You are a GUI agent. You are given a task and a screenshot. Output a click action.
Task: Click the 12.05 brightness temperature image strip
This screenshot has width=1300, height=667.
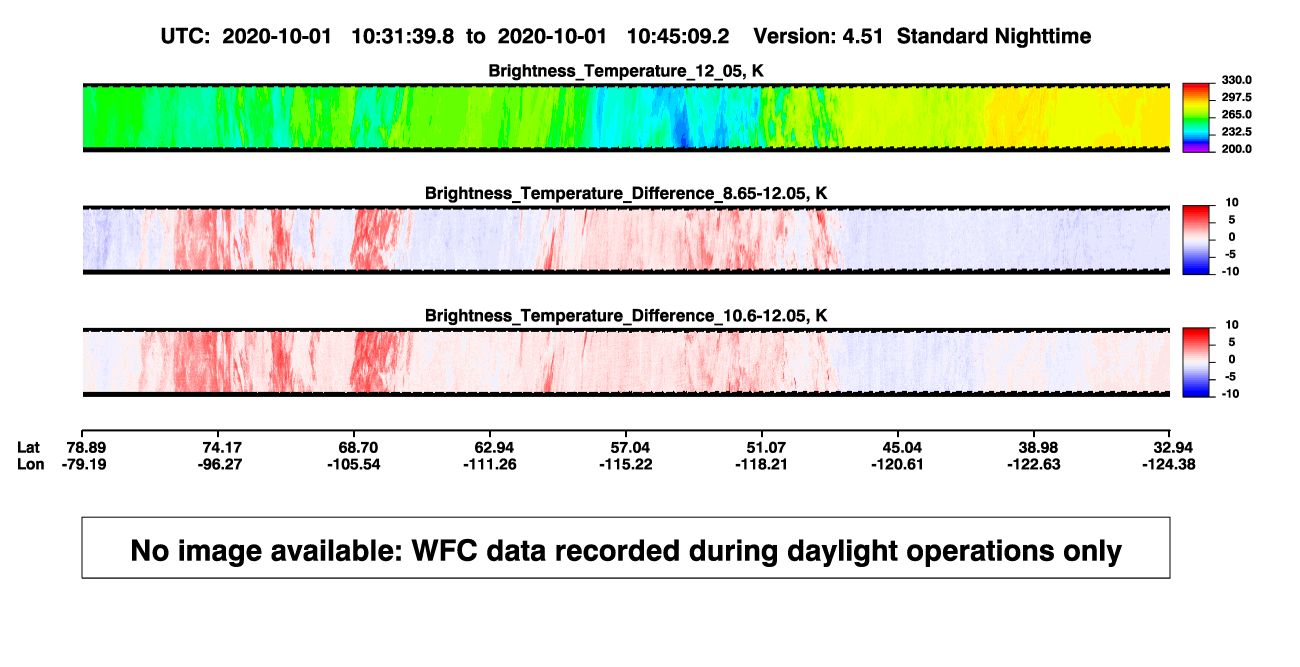click(626, 117)
